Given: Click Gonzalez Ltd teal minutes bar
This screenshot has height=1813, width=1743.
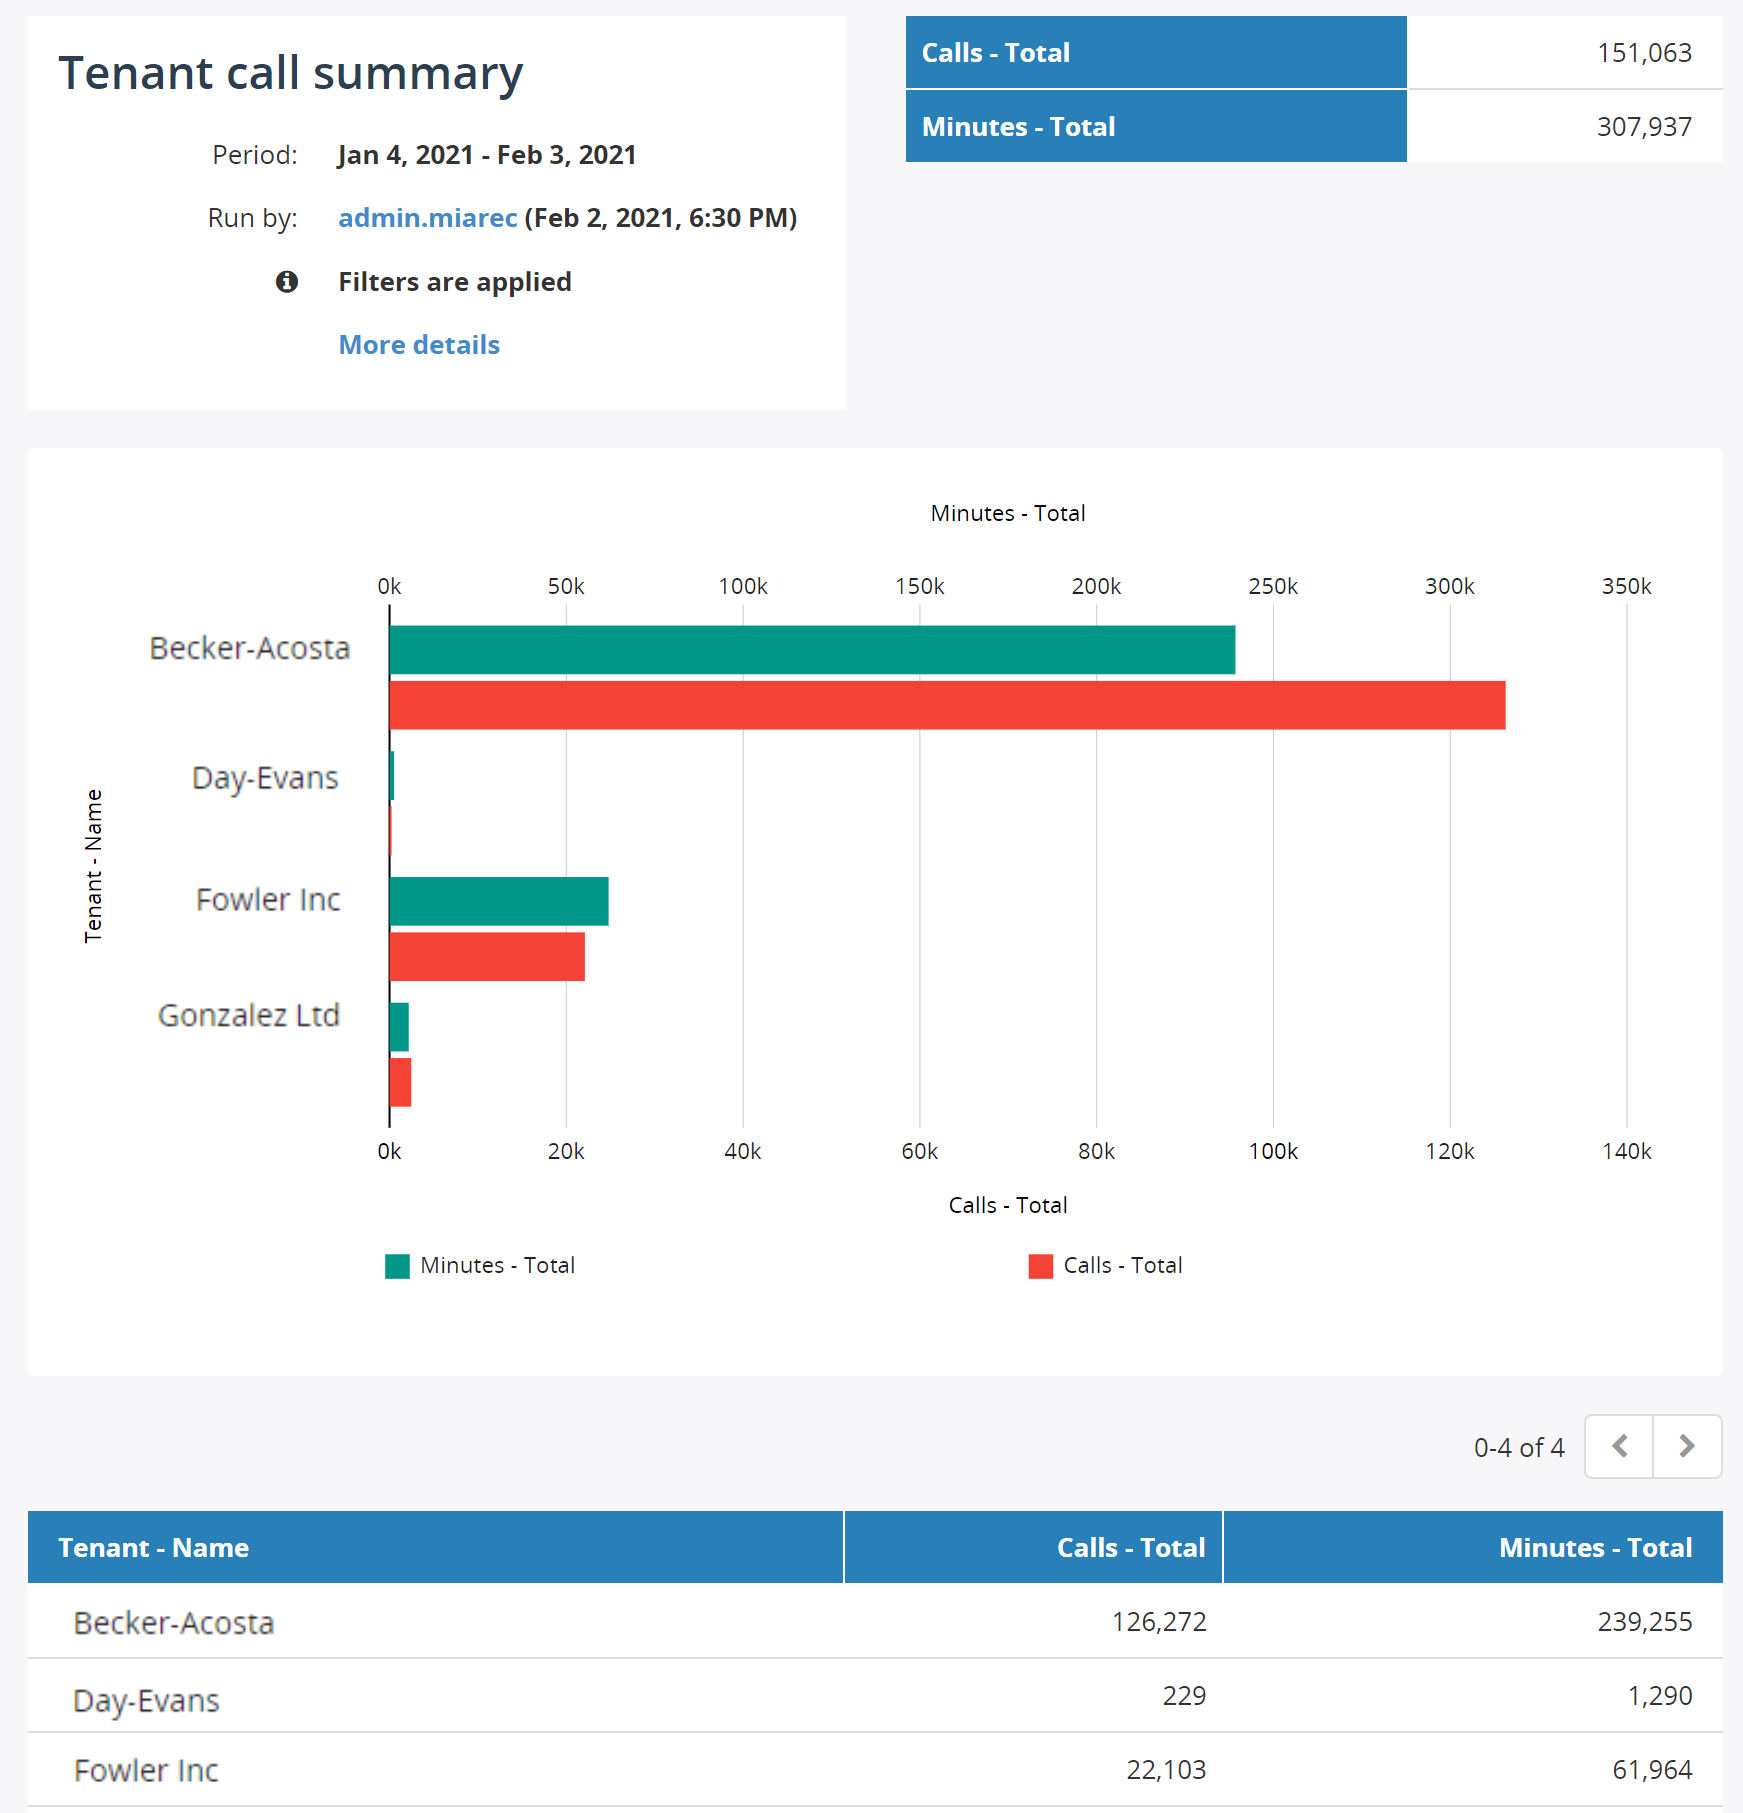Looking at the screenshot, I should click(x=399, y=1027).
